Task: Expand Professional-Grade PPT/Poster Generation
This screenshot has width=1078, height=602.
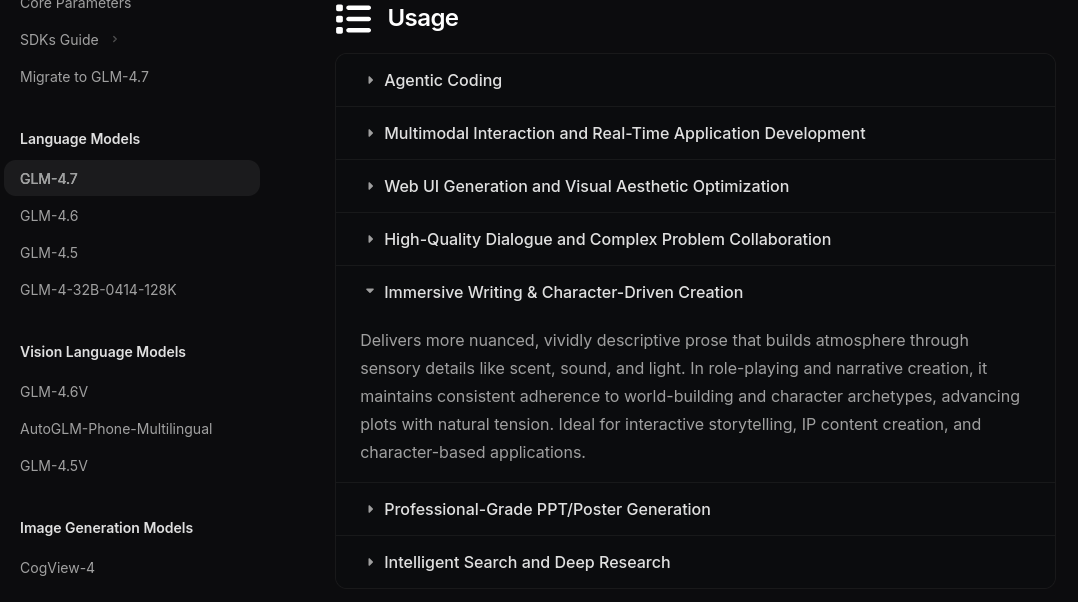Action: pyautogui.click(x=547, y=509)
